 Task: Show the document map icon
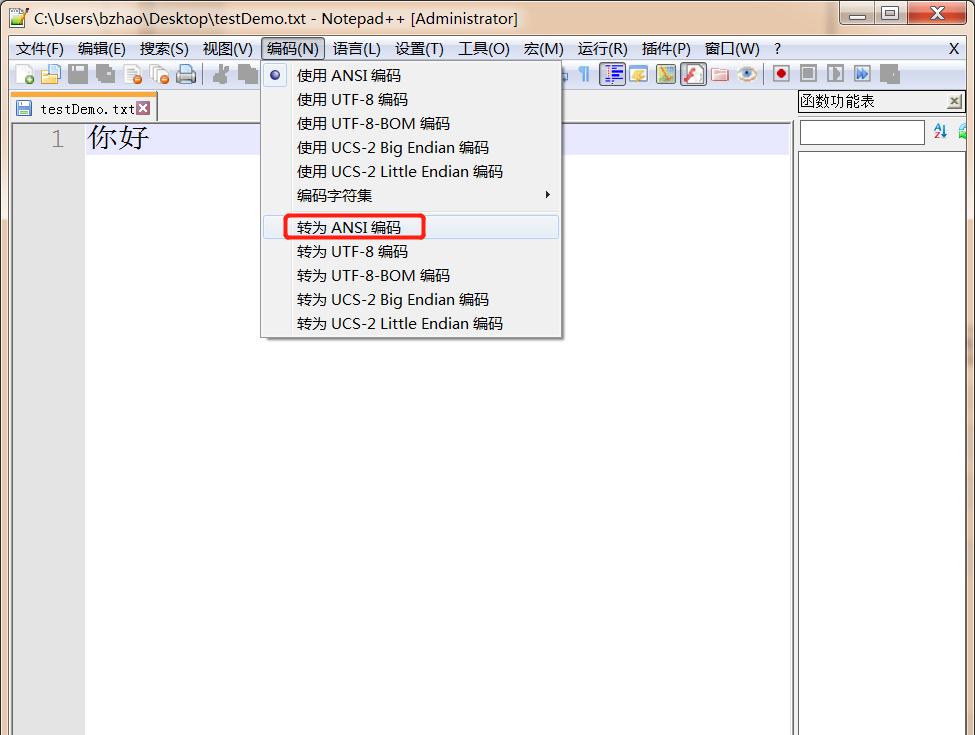[666, 75]
